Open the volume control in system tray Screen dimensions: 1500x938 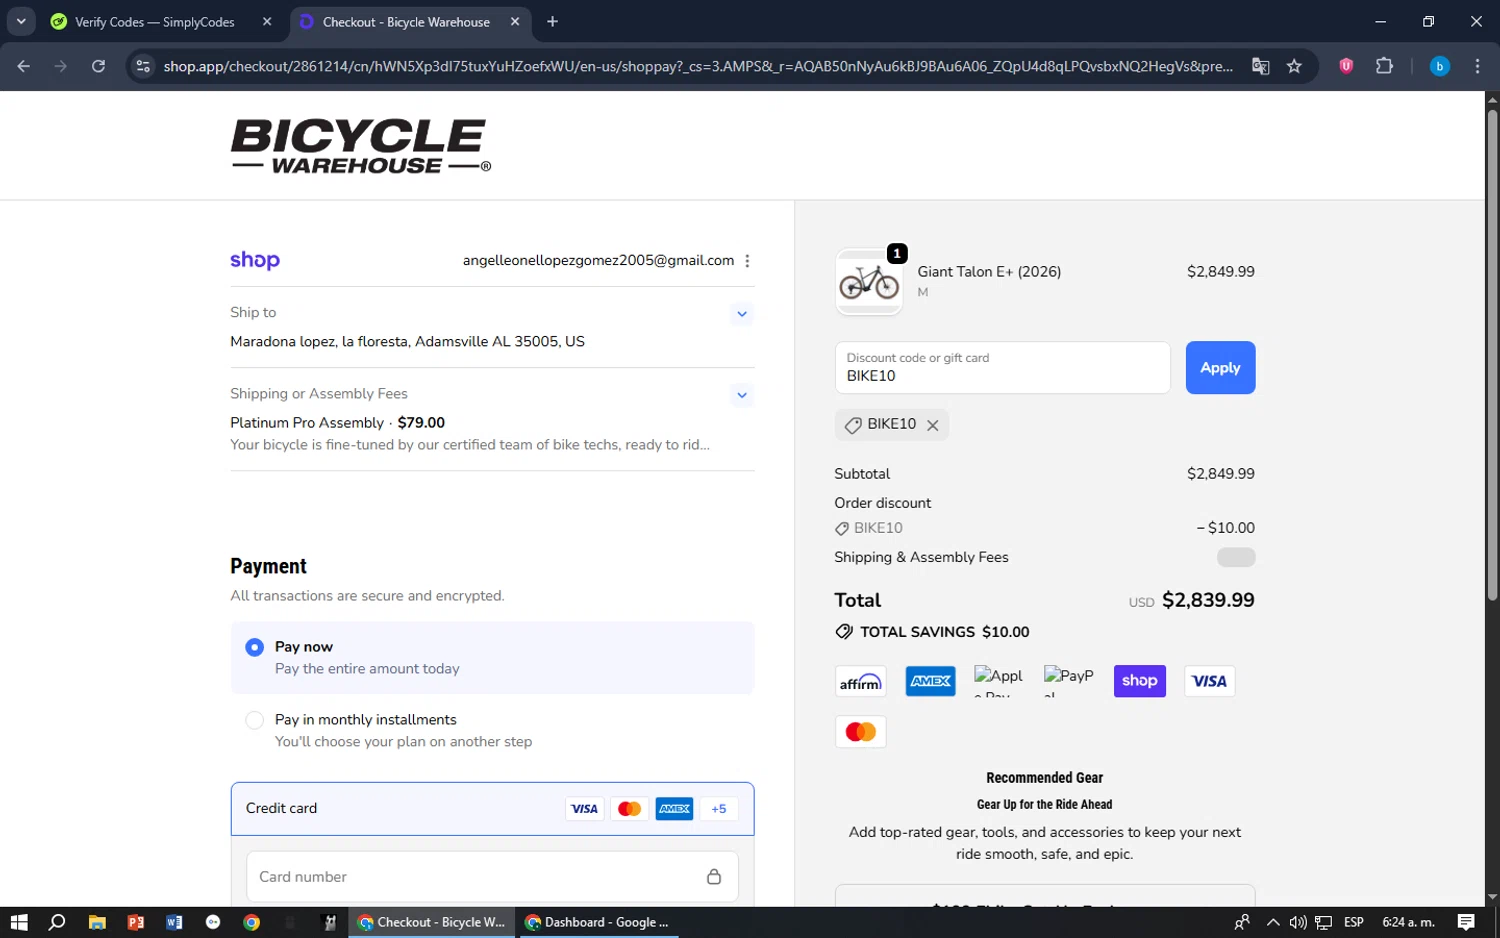click(x=1298, y=922)
